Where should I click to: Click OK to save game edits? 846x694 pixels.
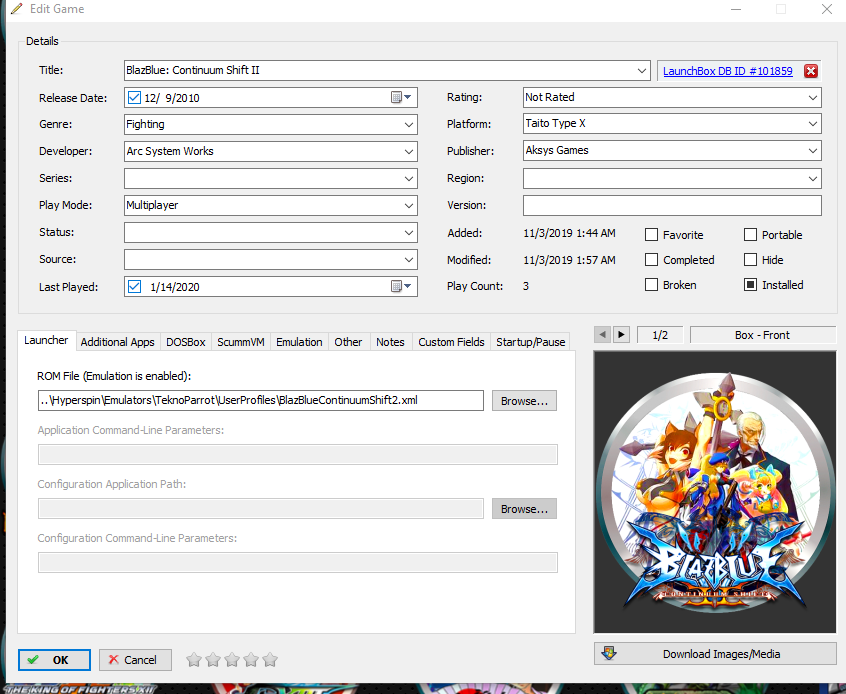(54, 660)
